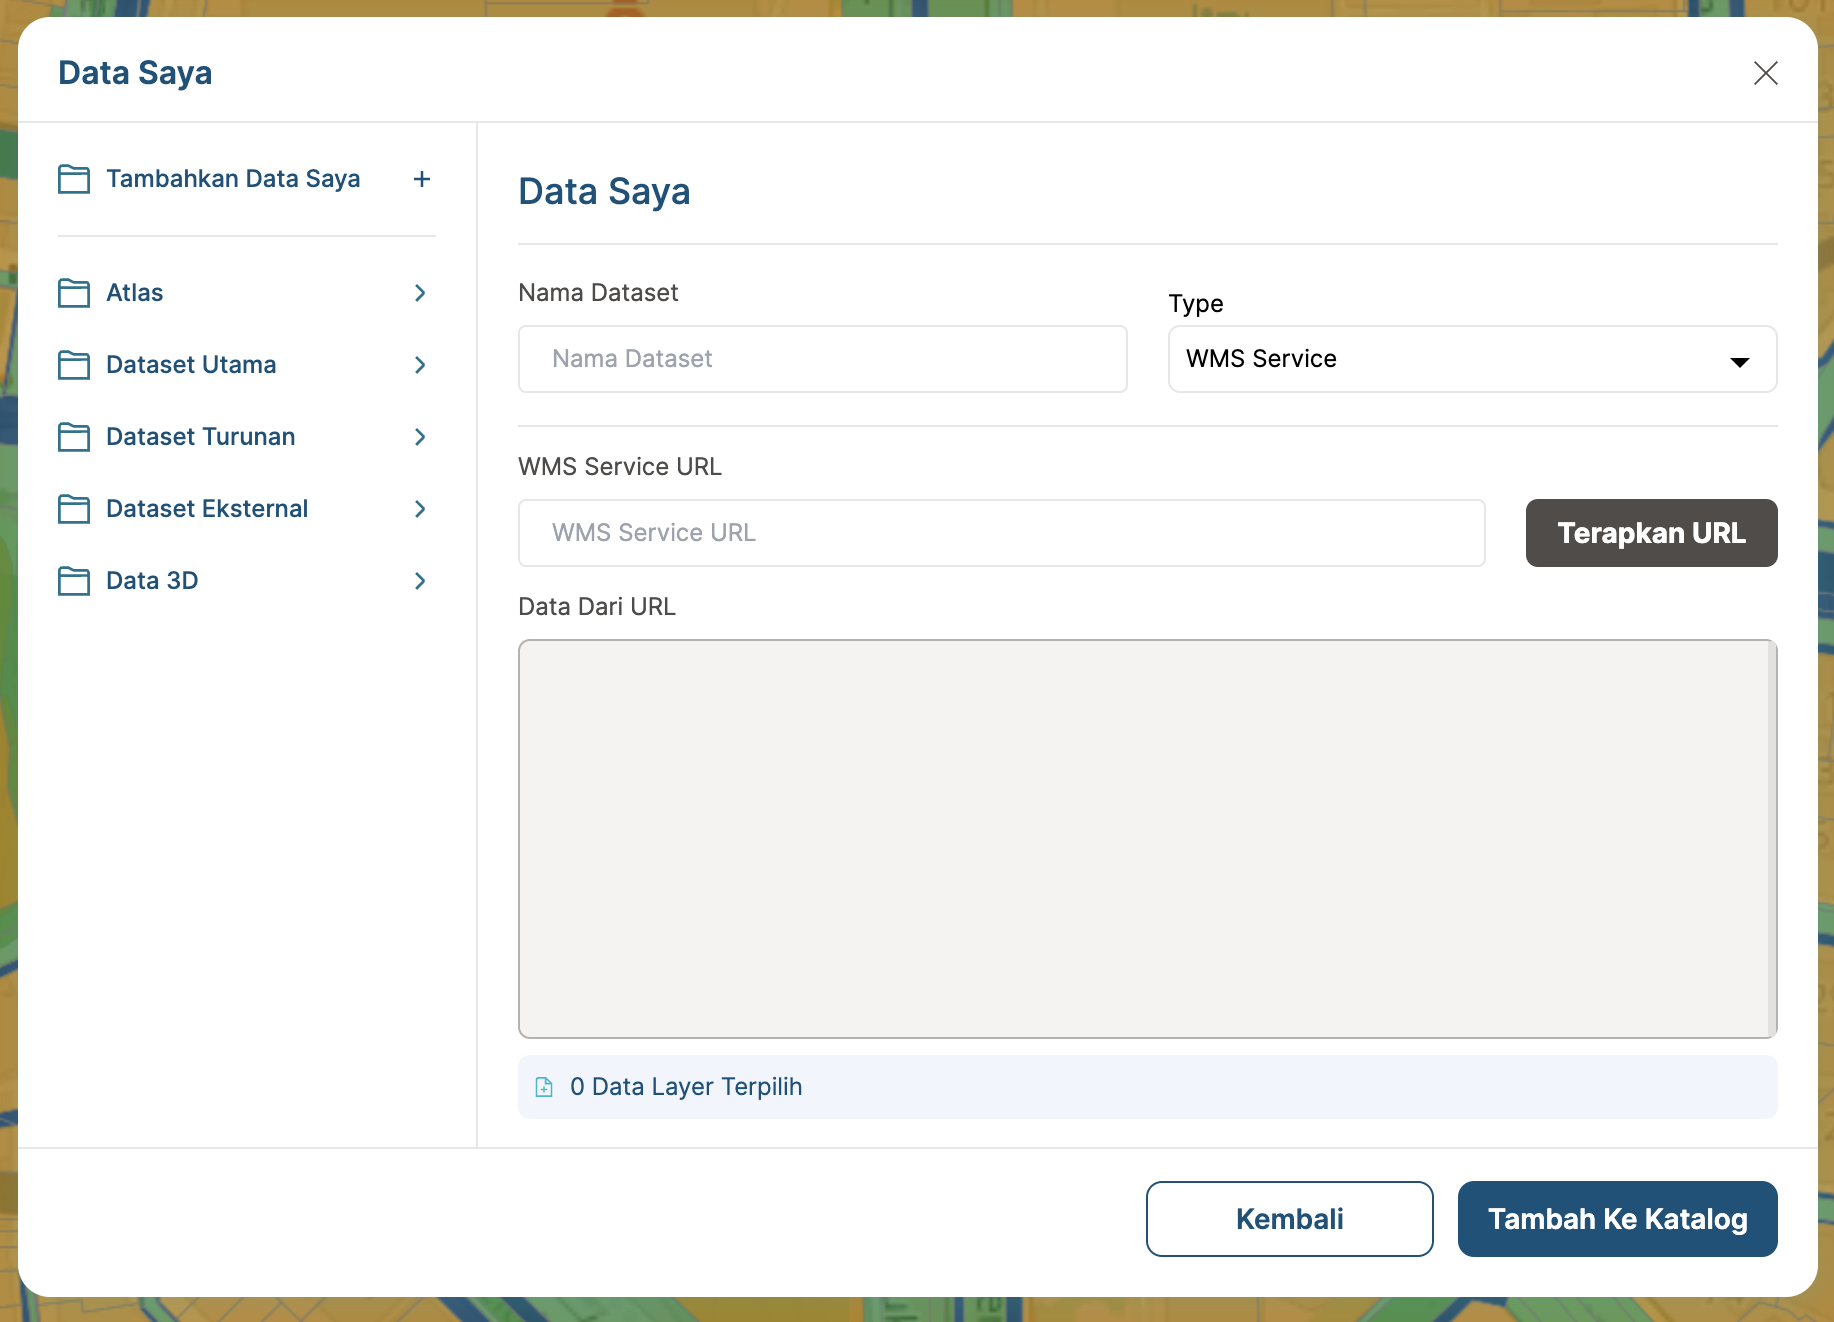Expand the Dataset Eksternal chevron
This screenshot has height=1322, width=1834.
point(420,509)
